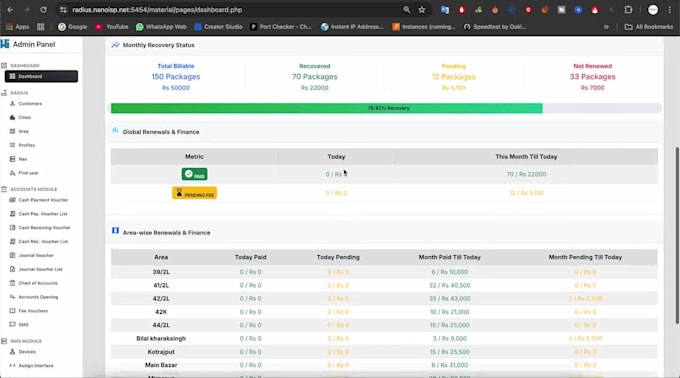Screen dimensions: 680x378
Task: Open the Chrome profile avatar
Action: [653, 10]
